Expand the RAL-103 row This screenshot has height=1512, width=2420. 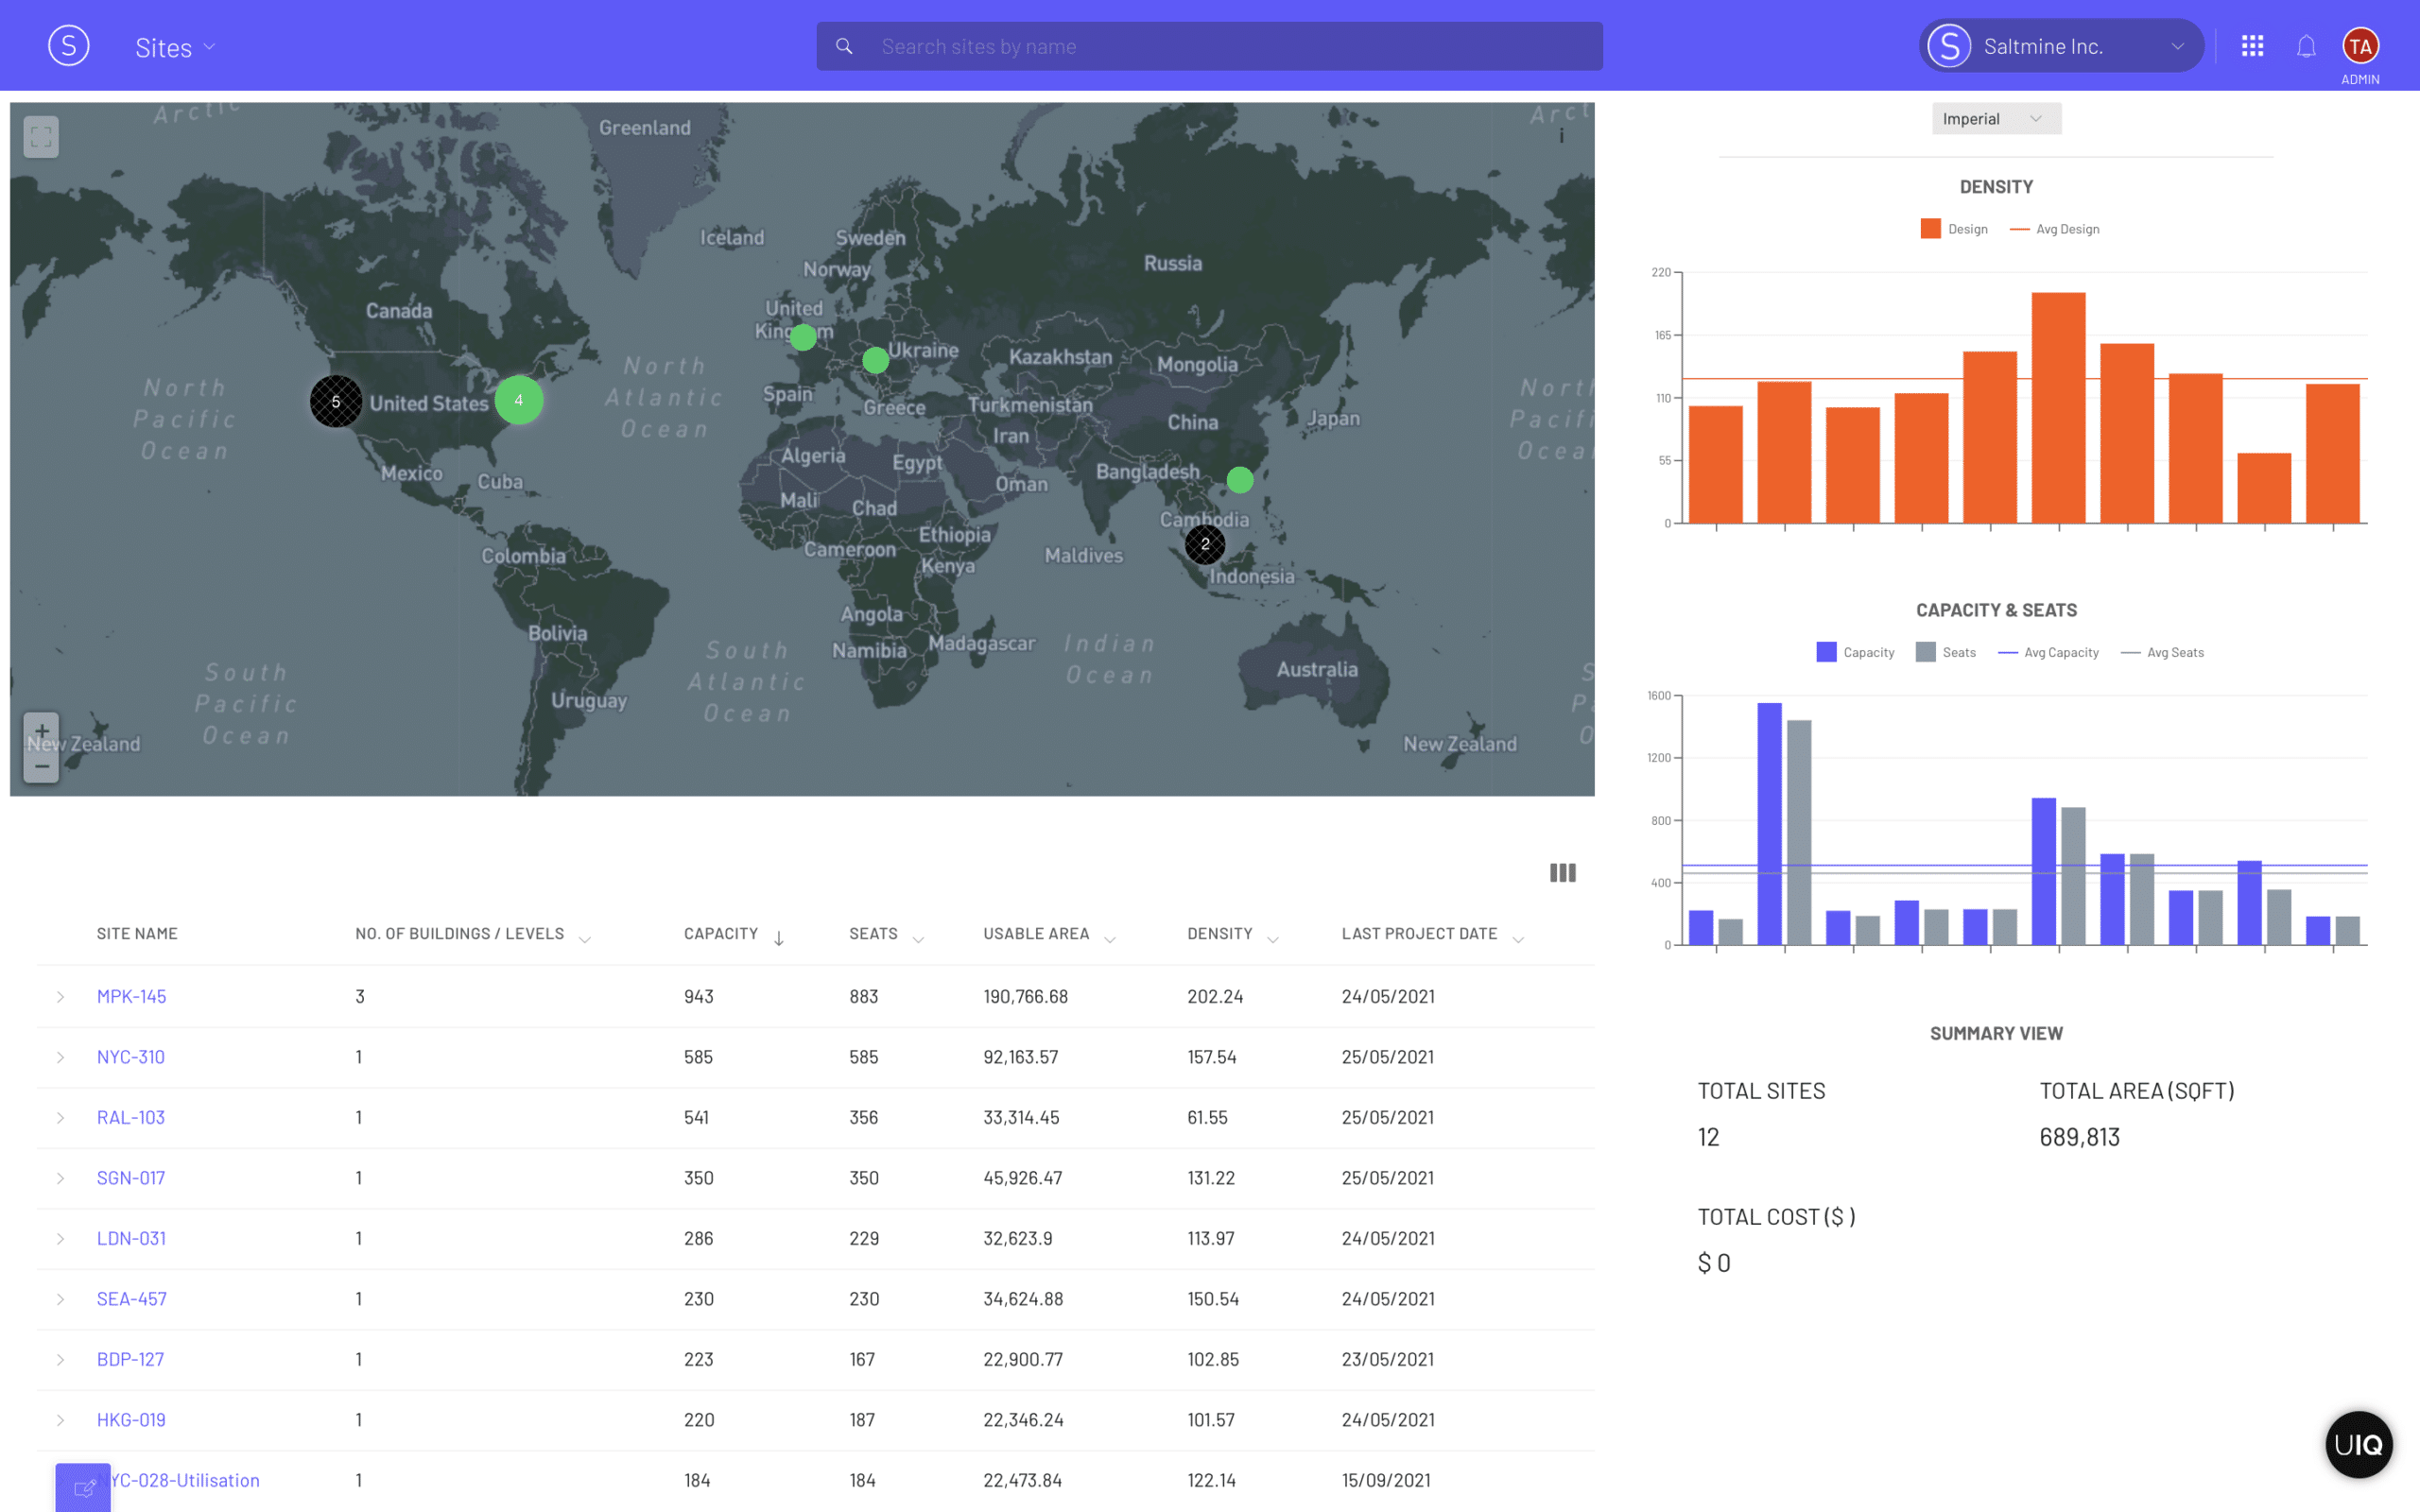60,1118
